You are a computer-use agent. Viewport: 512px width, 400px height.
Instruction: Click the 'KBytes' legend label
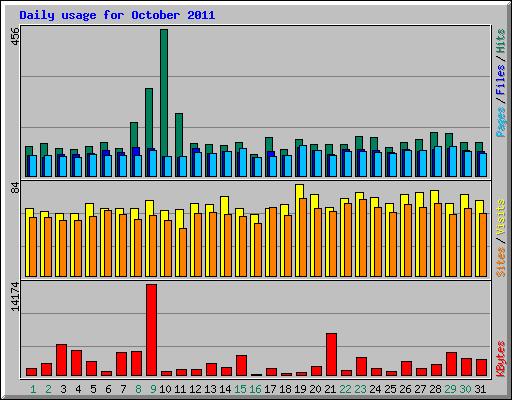click(x=500, y=359)
